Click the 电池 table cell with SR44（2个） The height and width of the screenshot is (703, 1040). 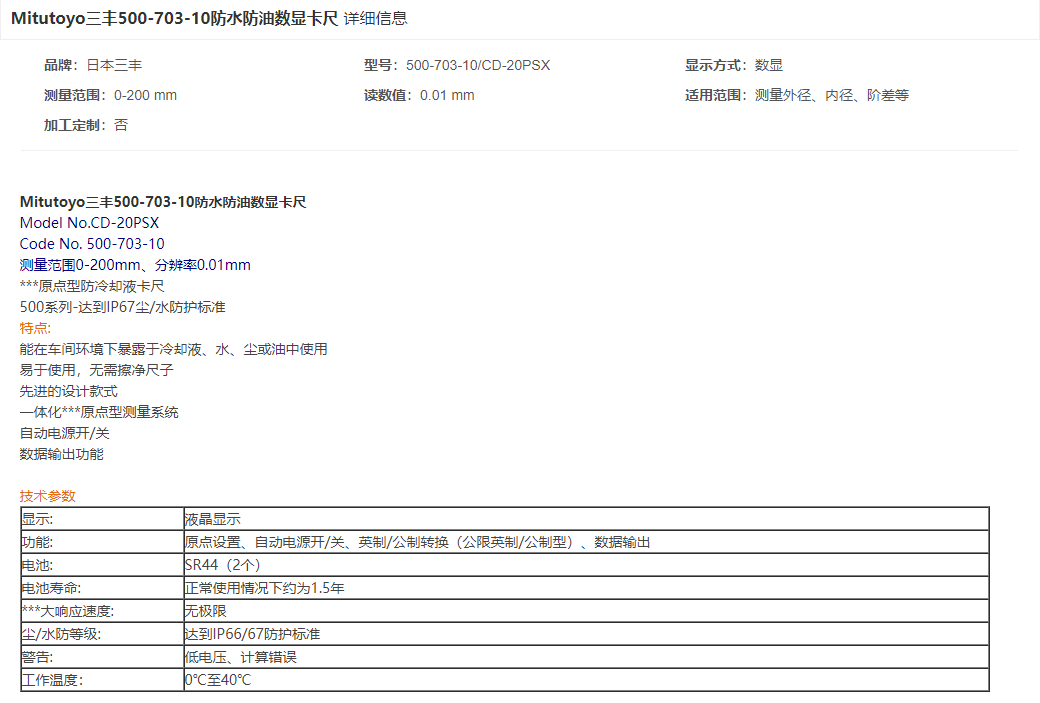click(223, 565)
